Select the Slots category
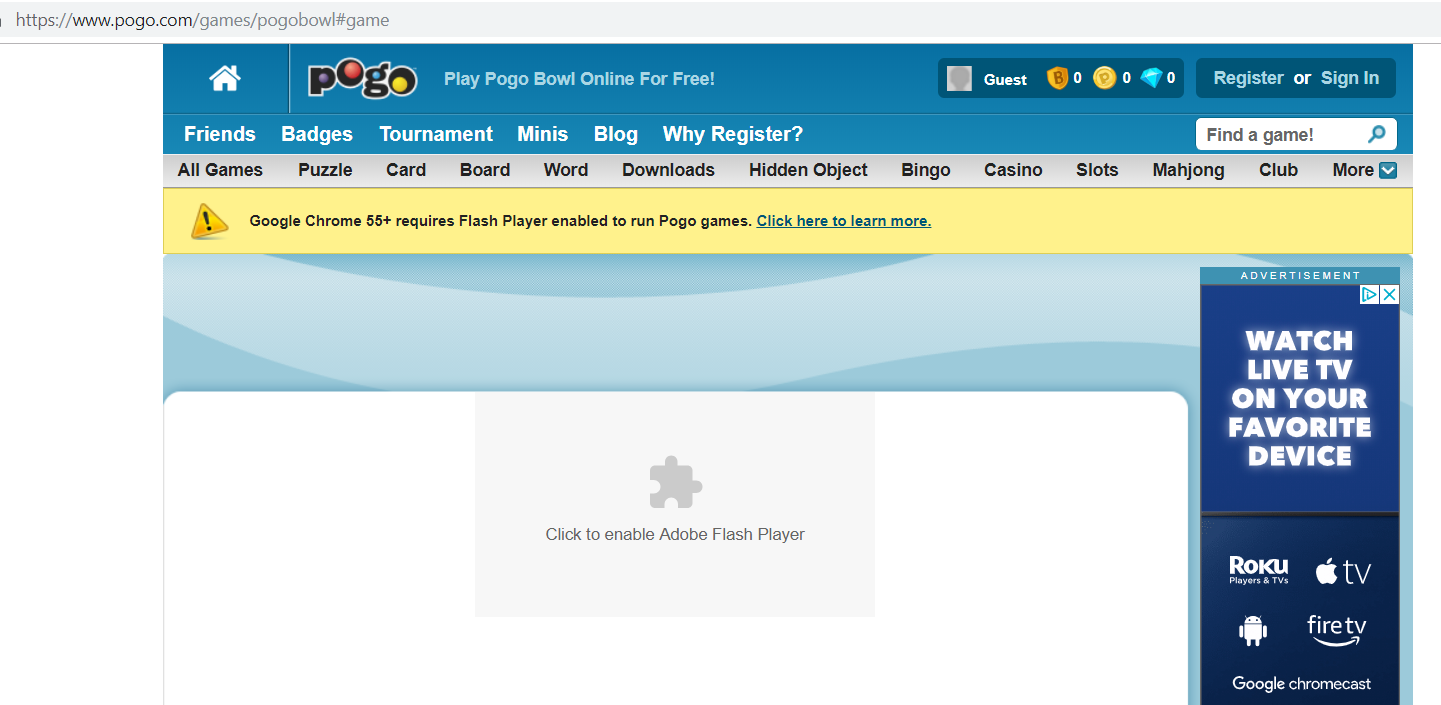This screenshot has height=705, width=1441. coord(1097,170)
